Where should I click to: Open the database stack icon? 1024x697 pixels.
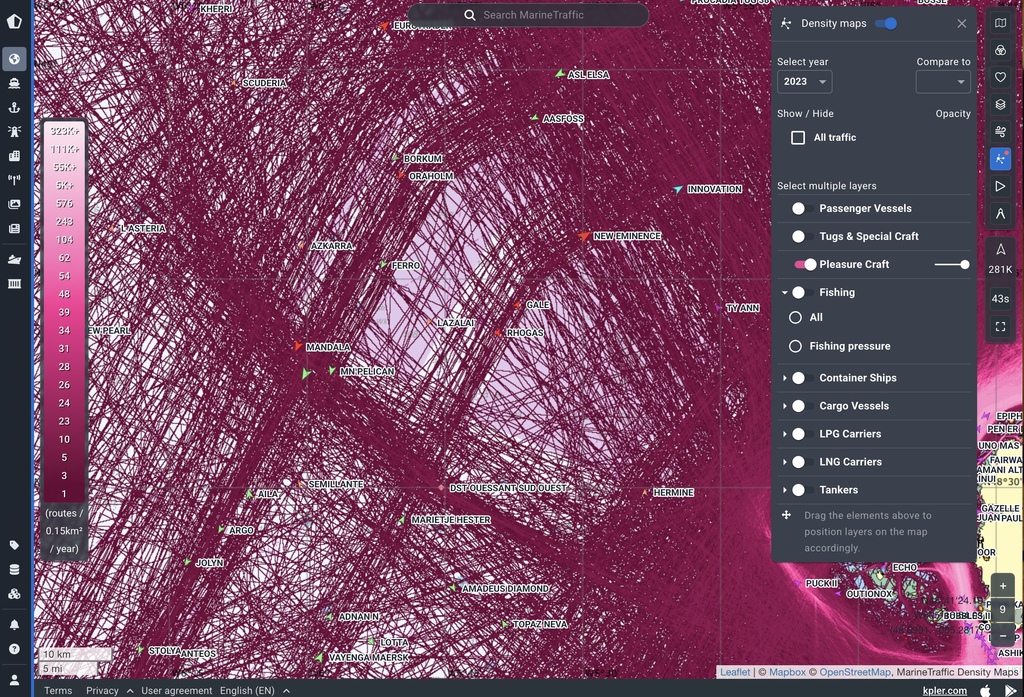(x=14, y=570)
